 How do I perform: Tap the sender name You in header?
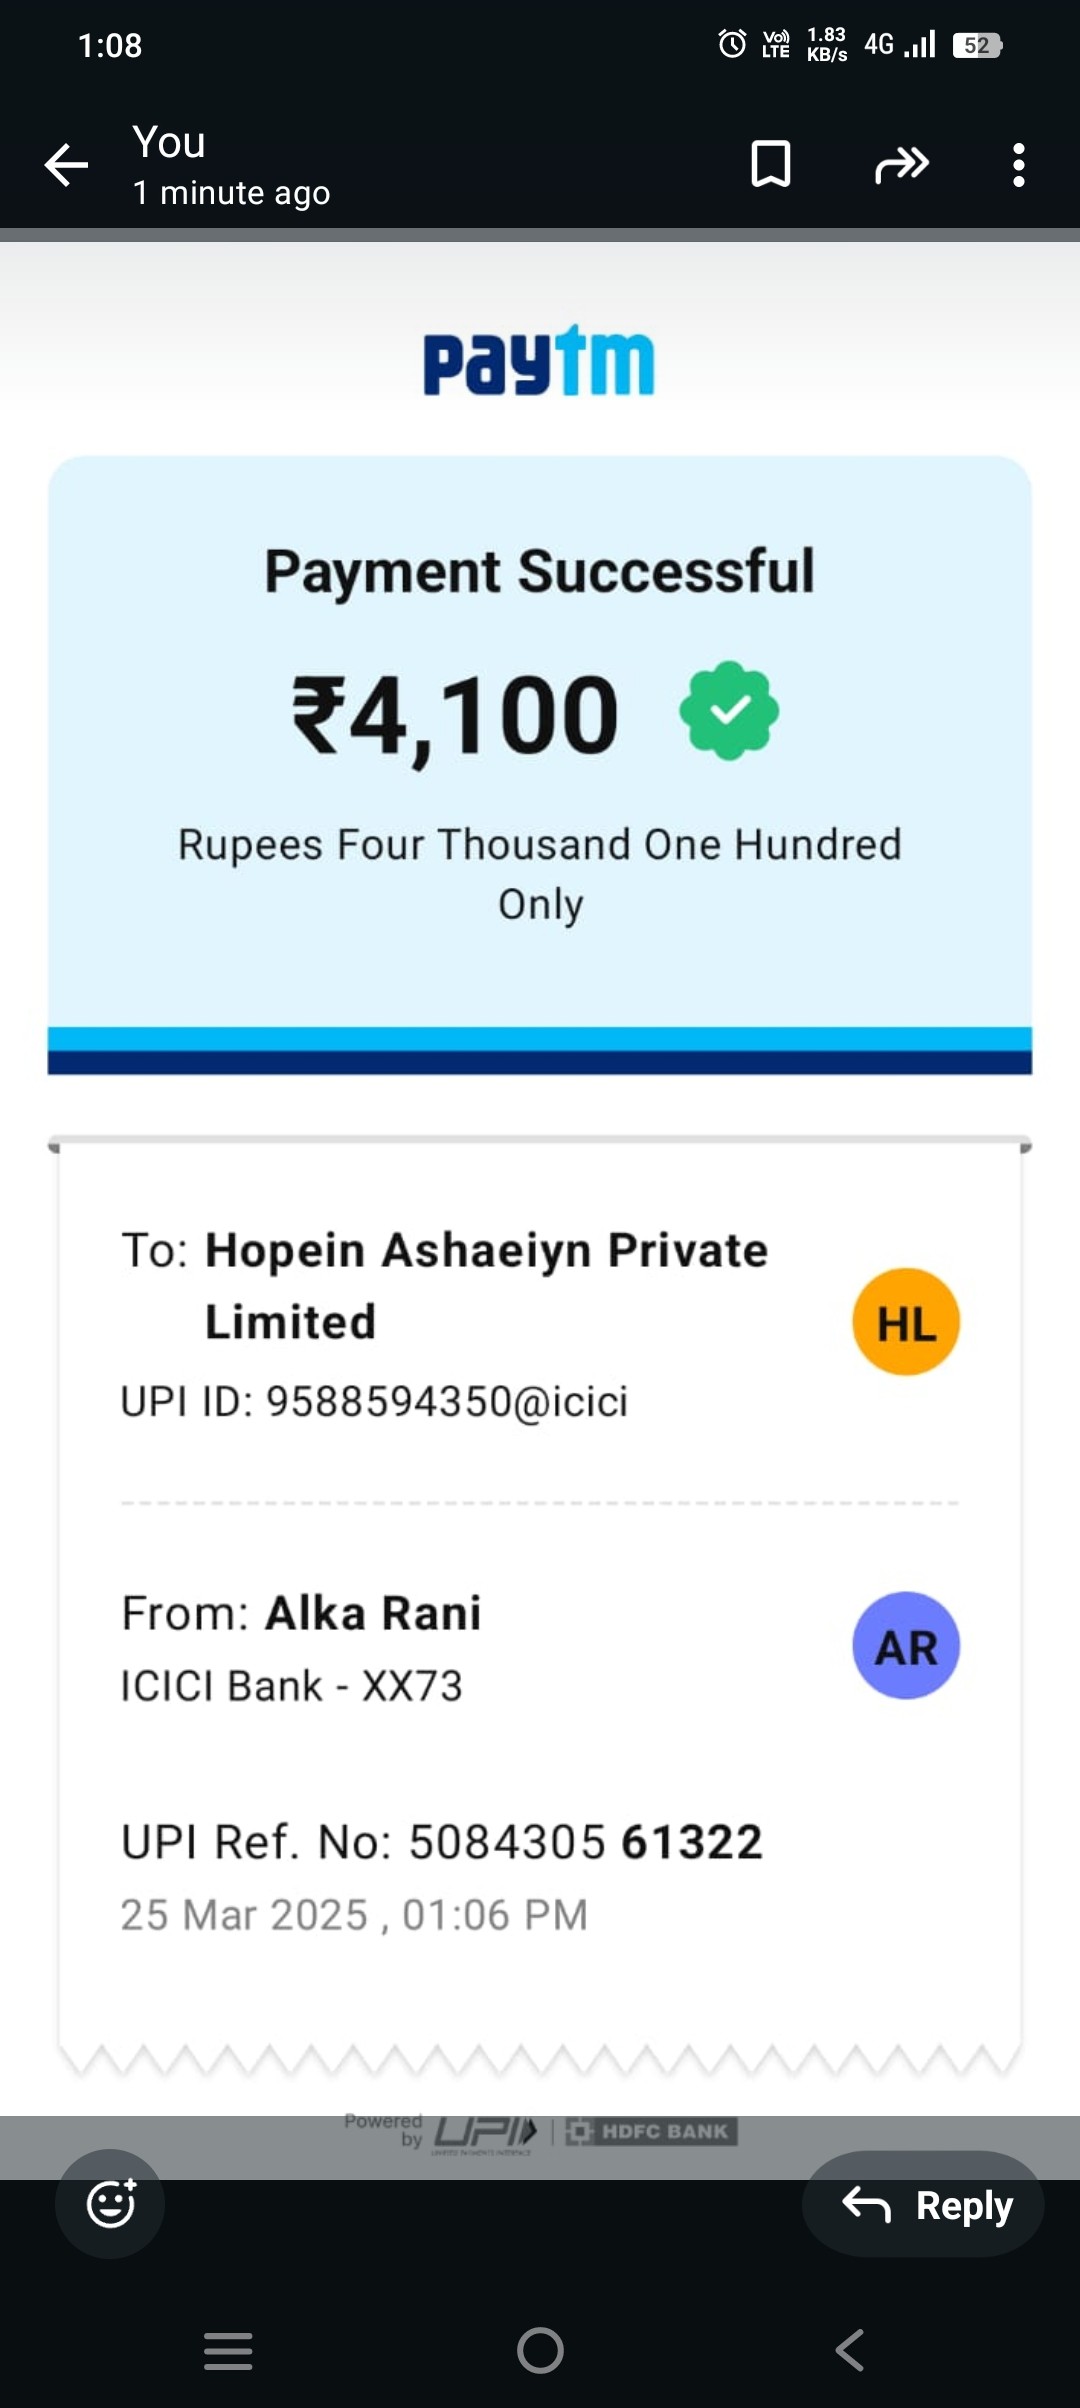169,142
